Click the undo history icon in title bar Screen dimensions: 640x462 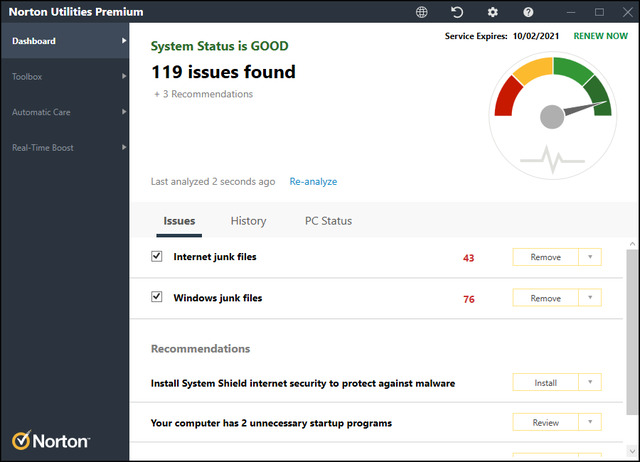pyautogui.click(x=457, y=12)
